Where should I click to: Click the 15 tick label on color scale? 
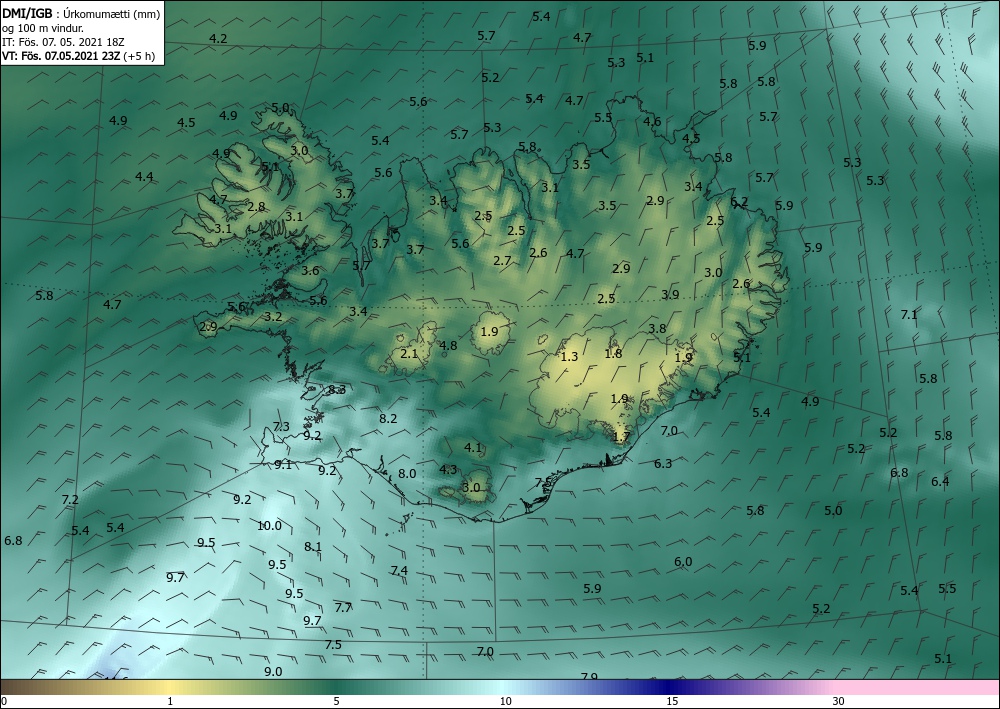click(x=672, y=702)
